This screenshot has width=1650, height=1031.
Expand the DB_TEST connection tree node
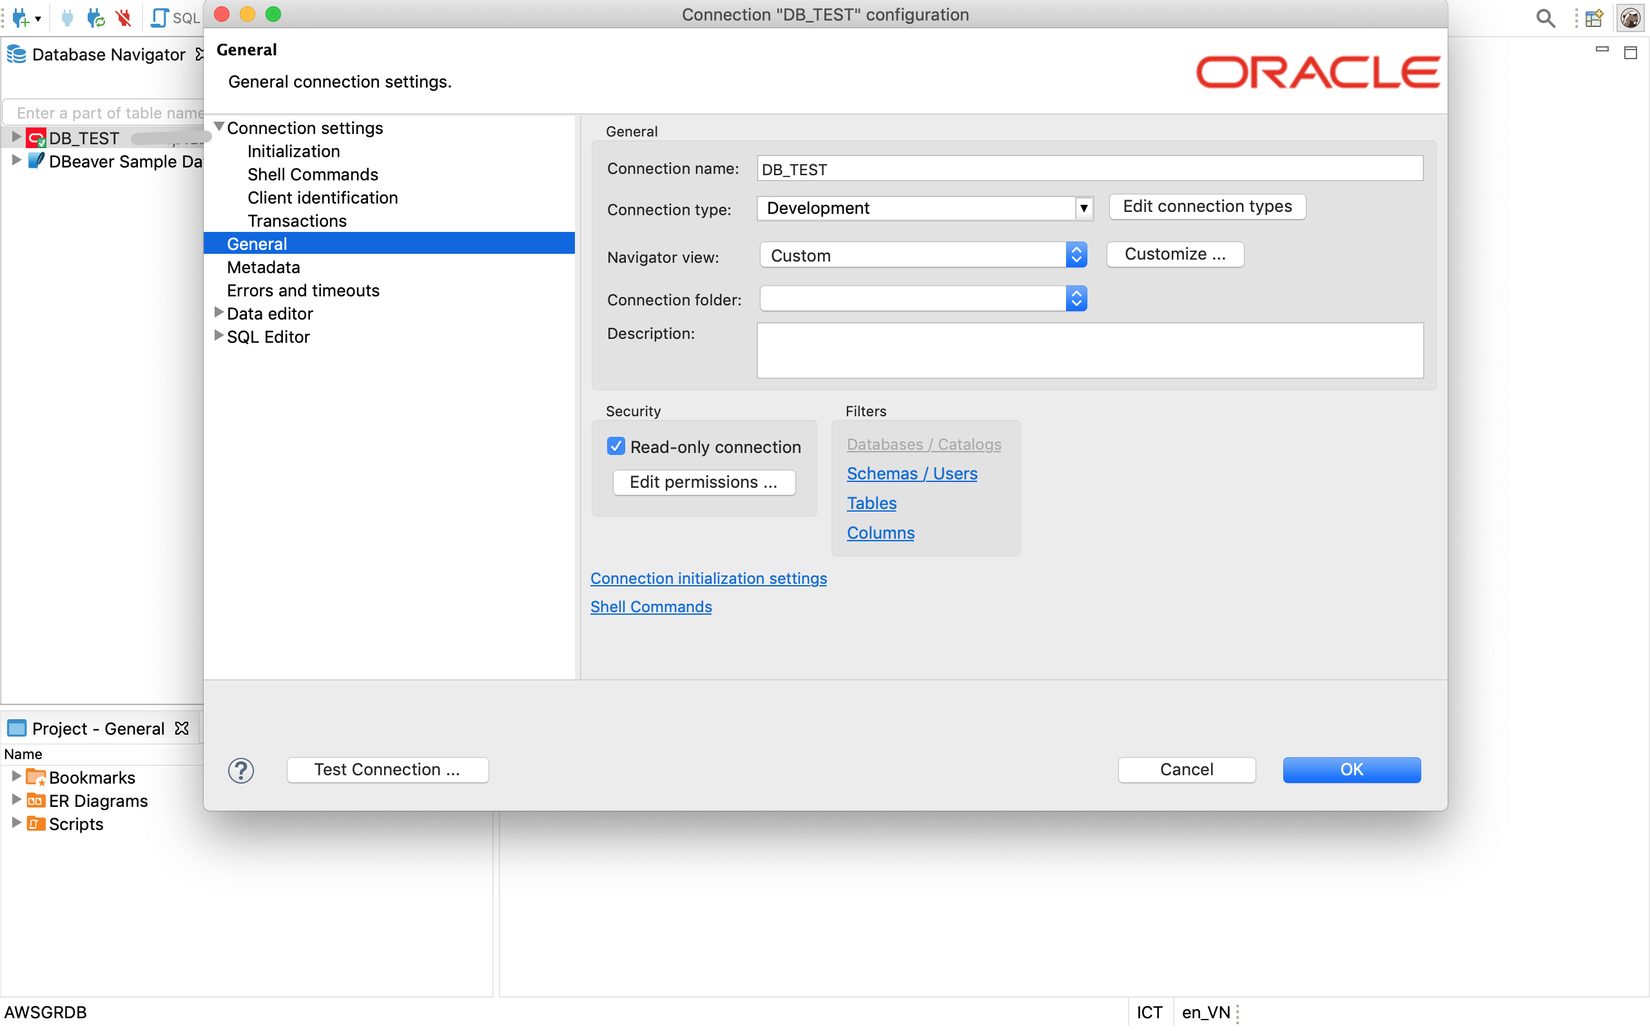coord(16,137)
